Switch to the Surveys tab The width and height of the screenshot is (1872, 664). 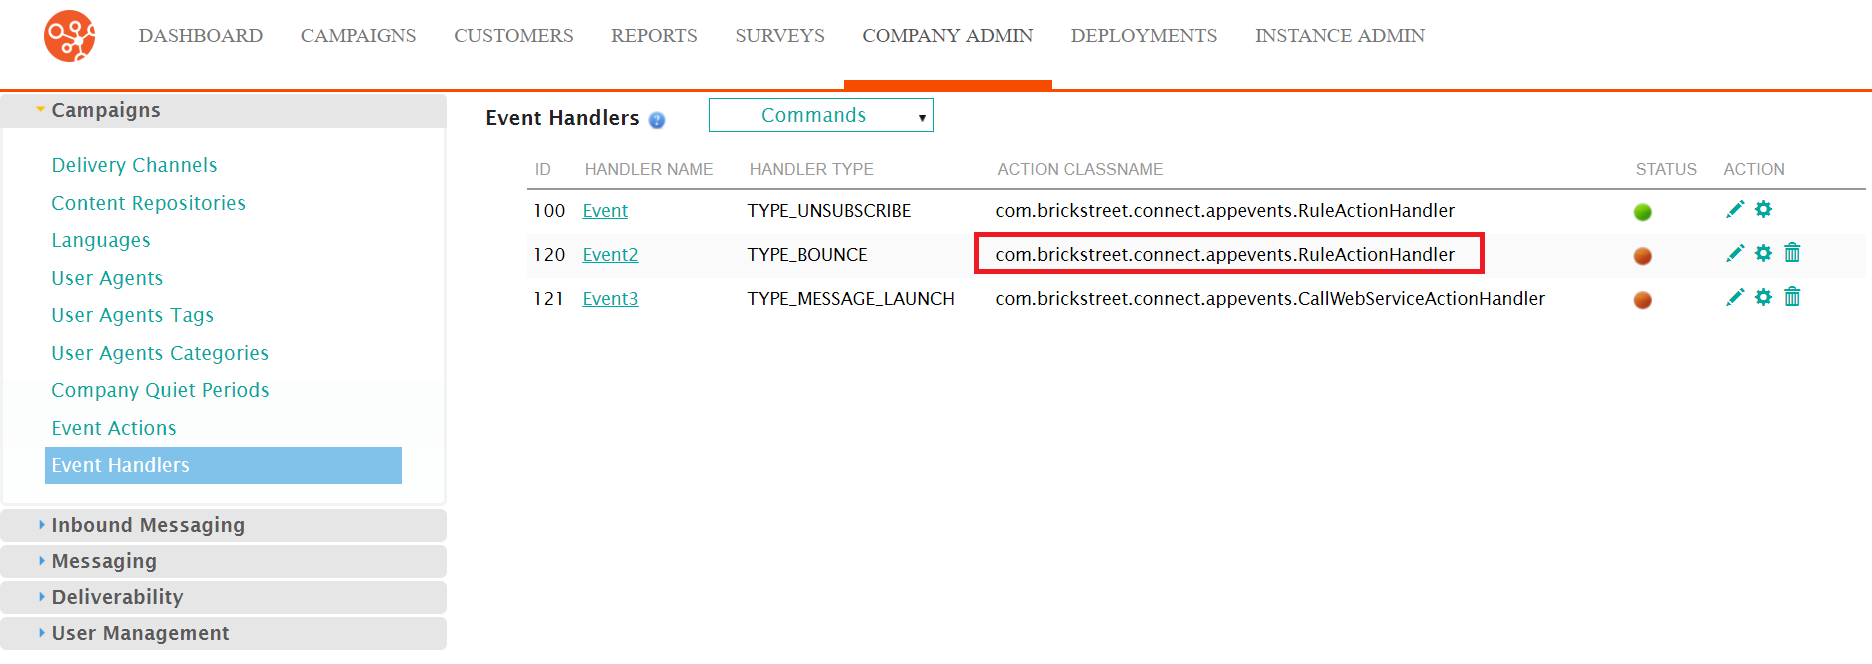coord(780,36)
